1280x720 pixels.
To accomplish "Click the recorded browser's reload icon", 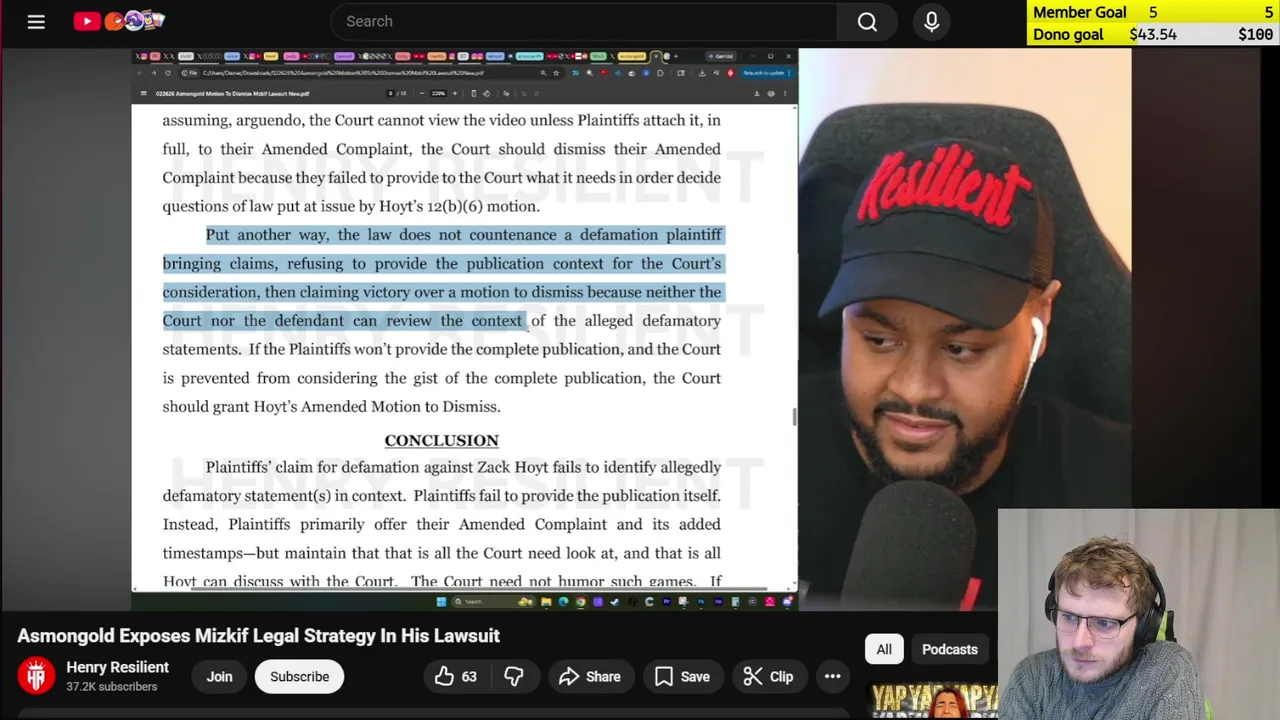I will click(x=168, y=73).
